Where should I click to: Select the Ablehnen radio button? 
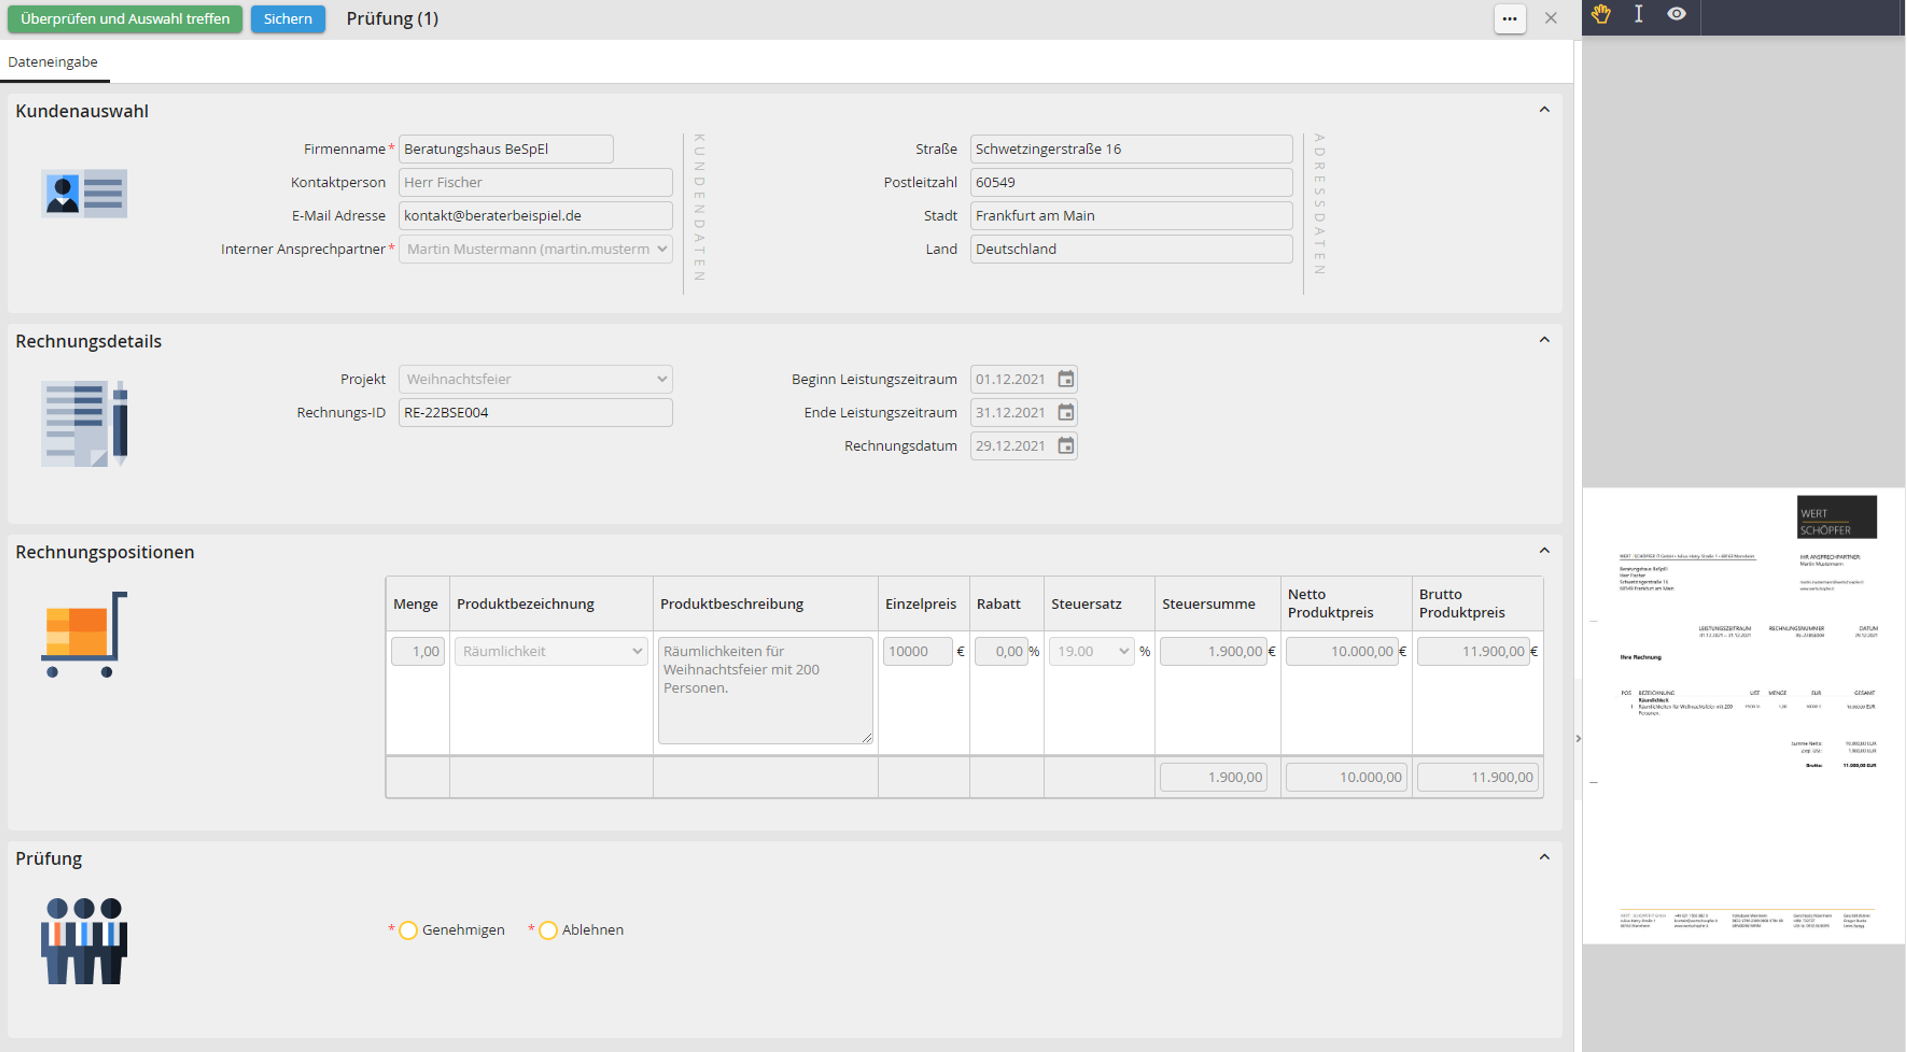click(548, 930)
